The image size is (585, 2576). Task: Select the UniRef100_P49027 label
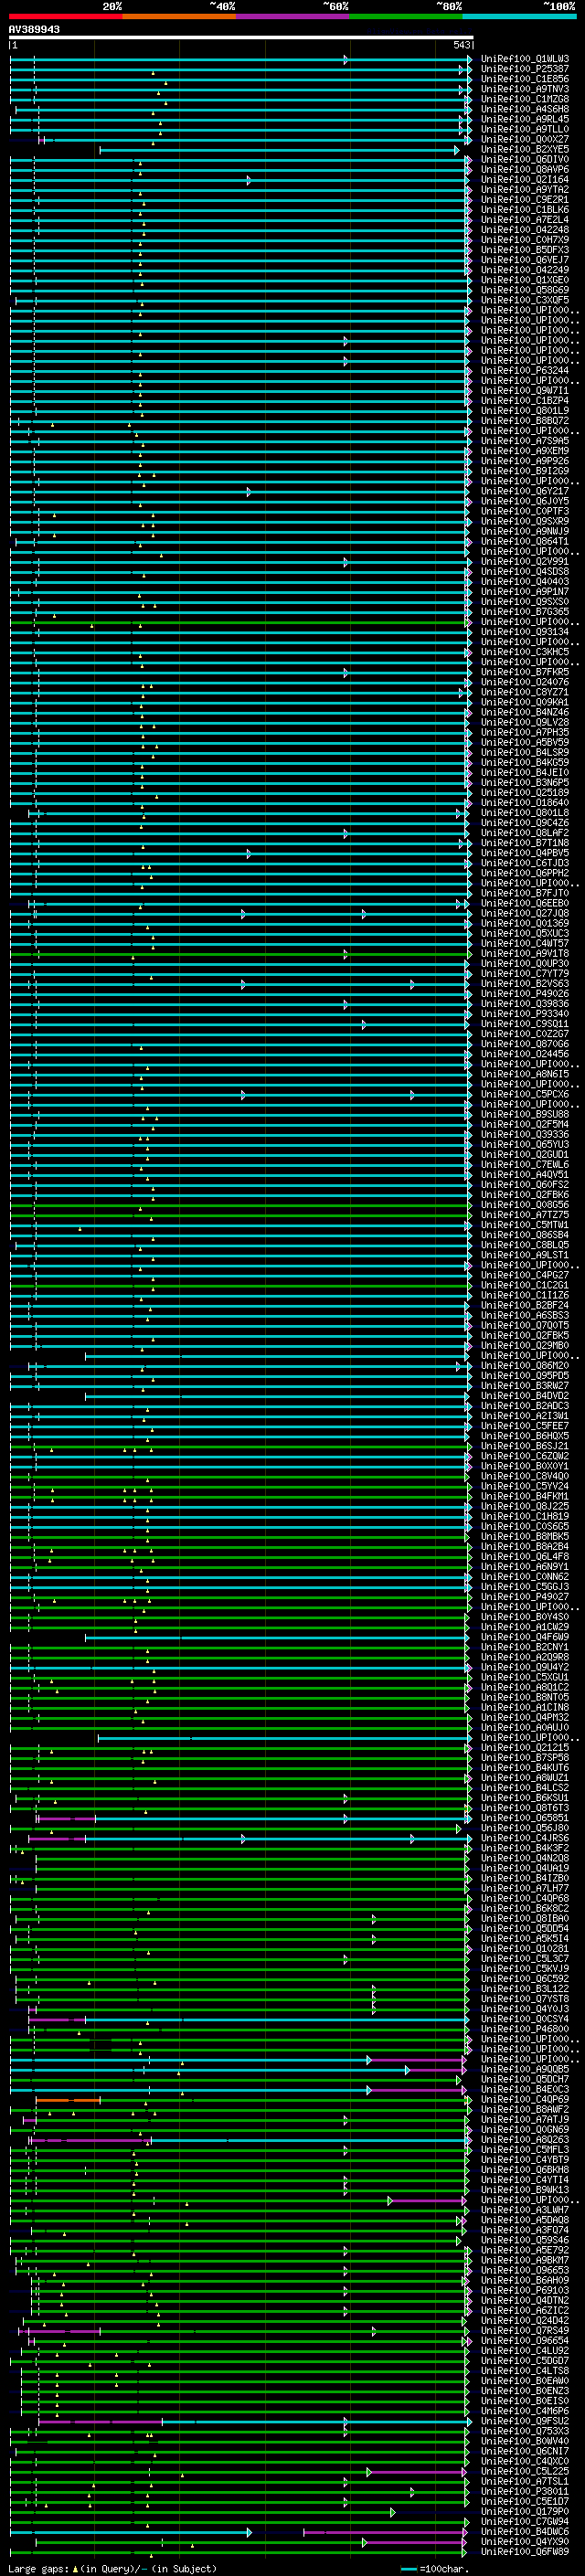click(x=525, y=1597)
